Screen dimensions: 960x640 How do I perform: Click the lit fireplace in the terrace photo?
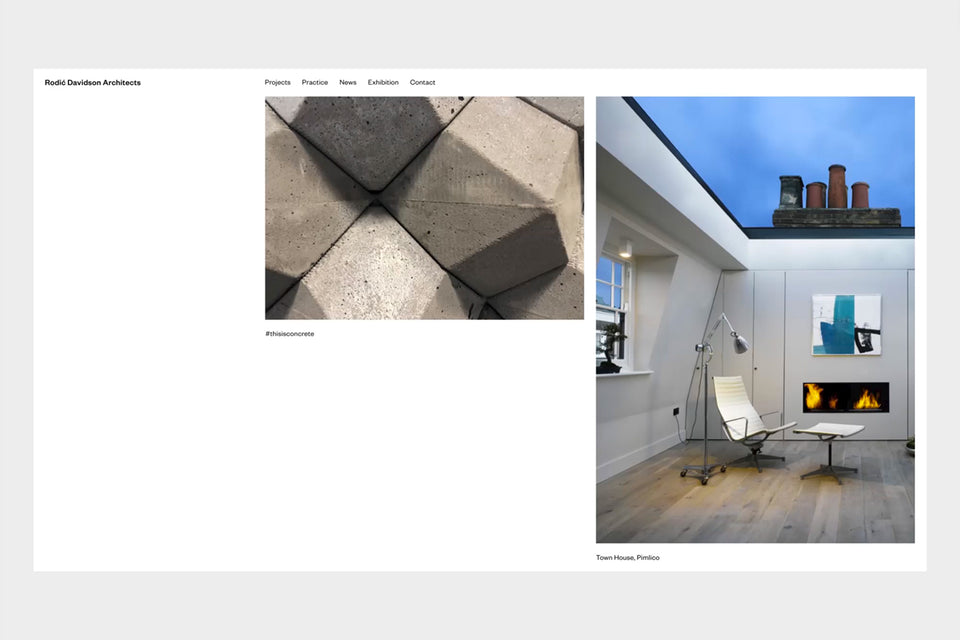[x=845, y=398]
